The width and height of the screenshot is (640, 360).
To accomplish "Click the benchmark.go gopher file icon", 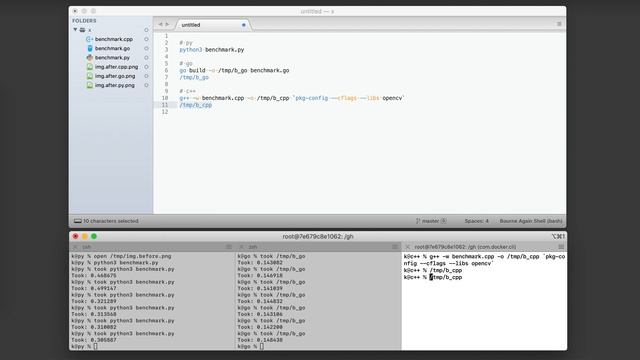I will (90, 49).
